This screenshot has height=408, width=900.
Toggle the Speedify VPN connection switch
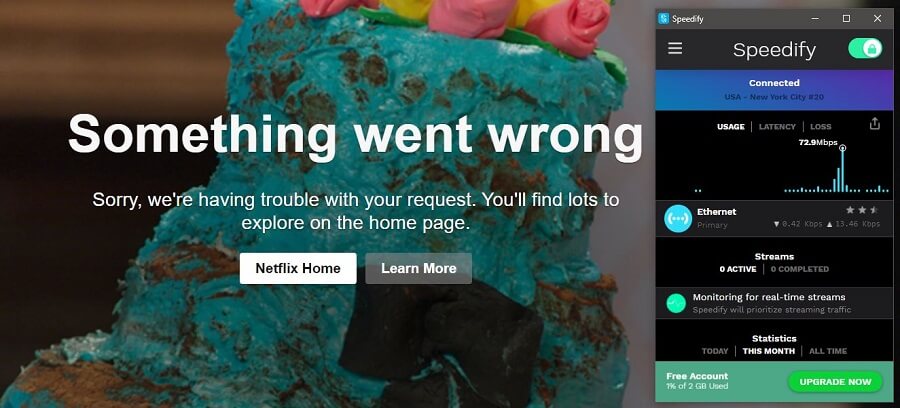[x=865, y=49]
